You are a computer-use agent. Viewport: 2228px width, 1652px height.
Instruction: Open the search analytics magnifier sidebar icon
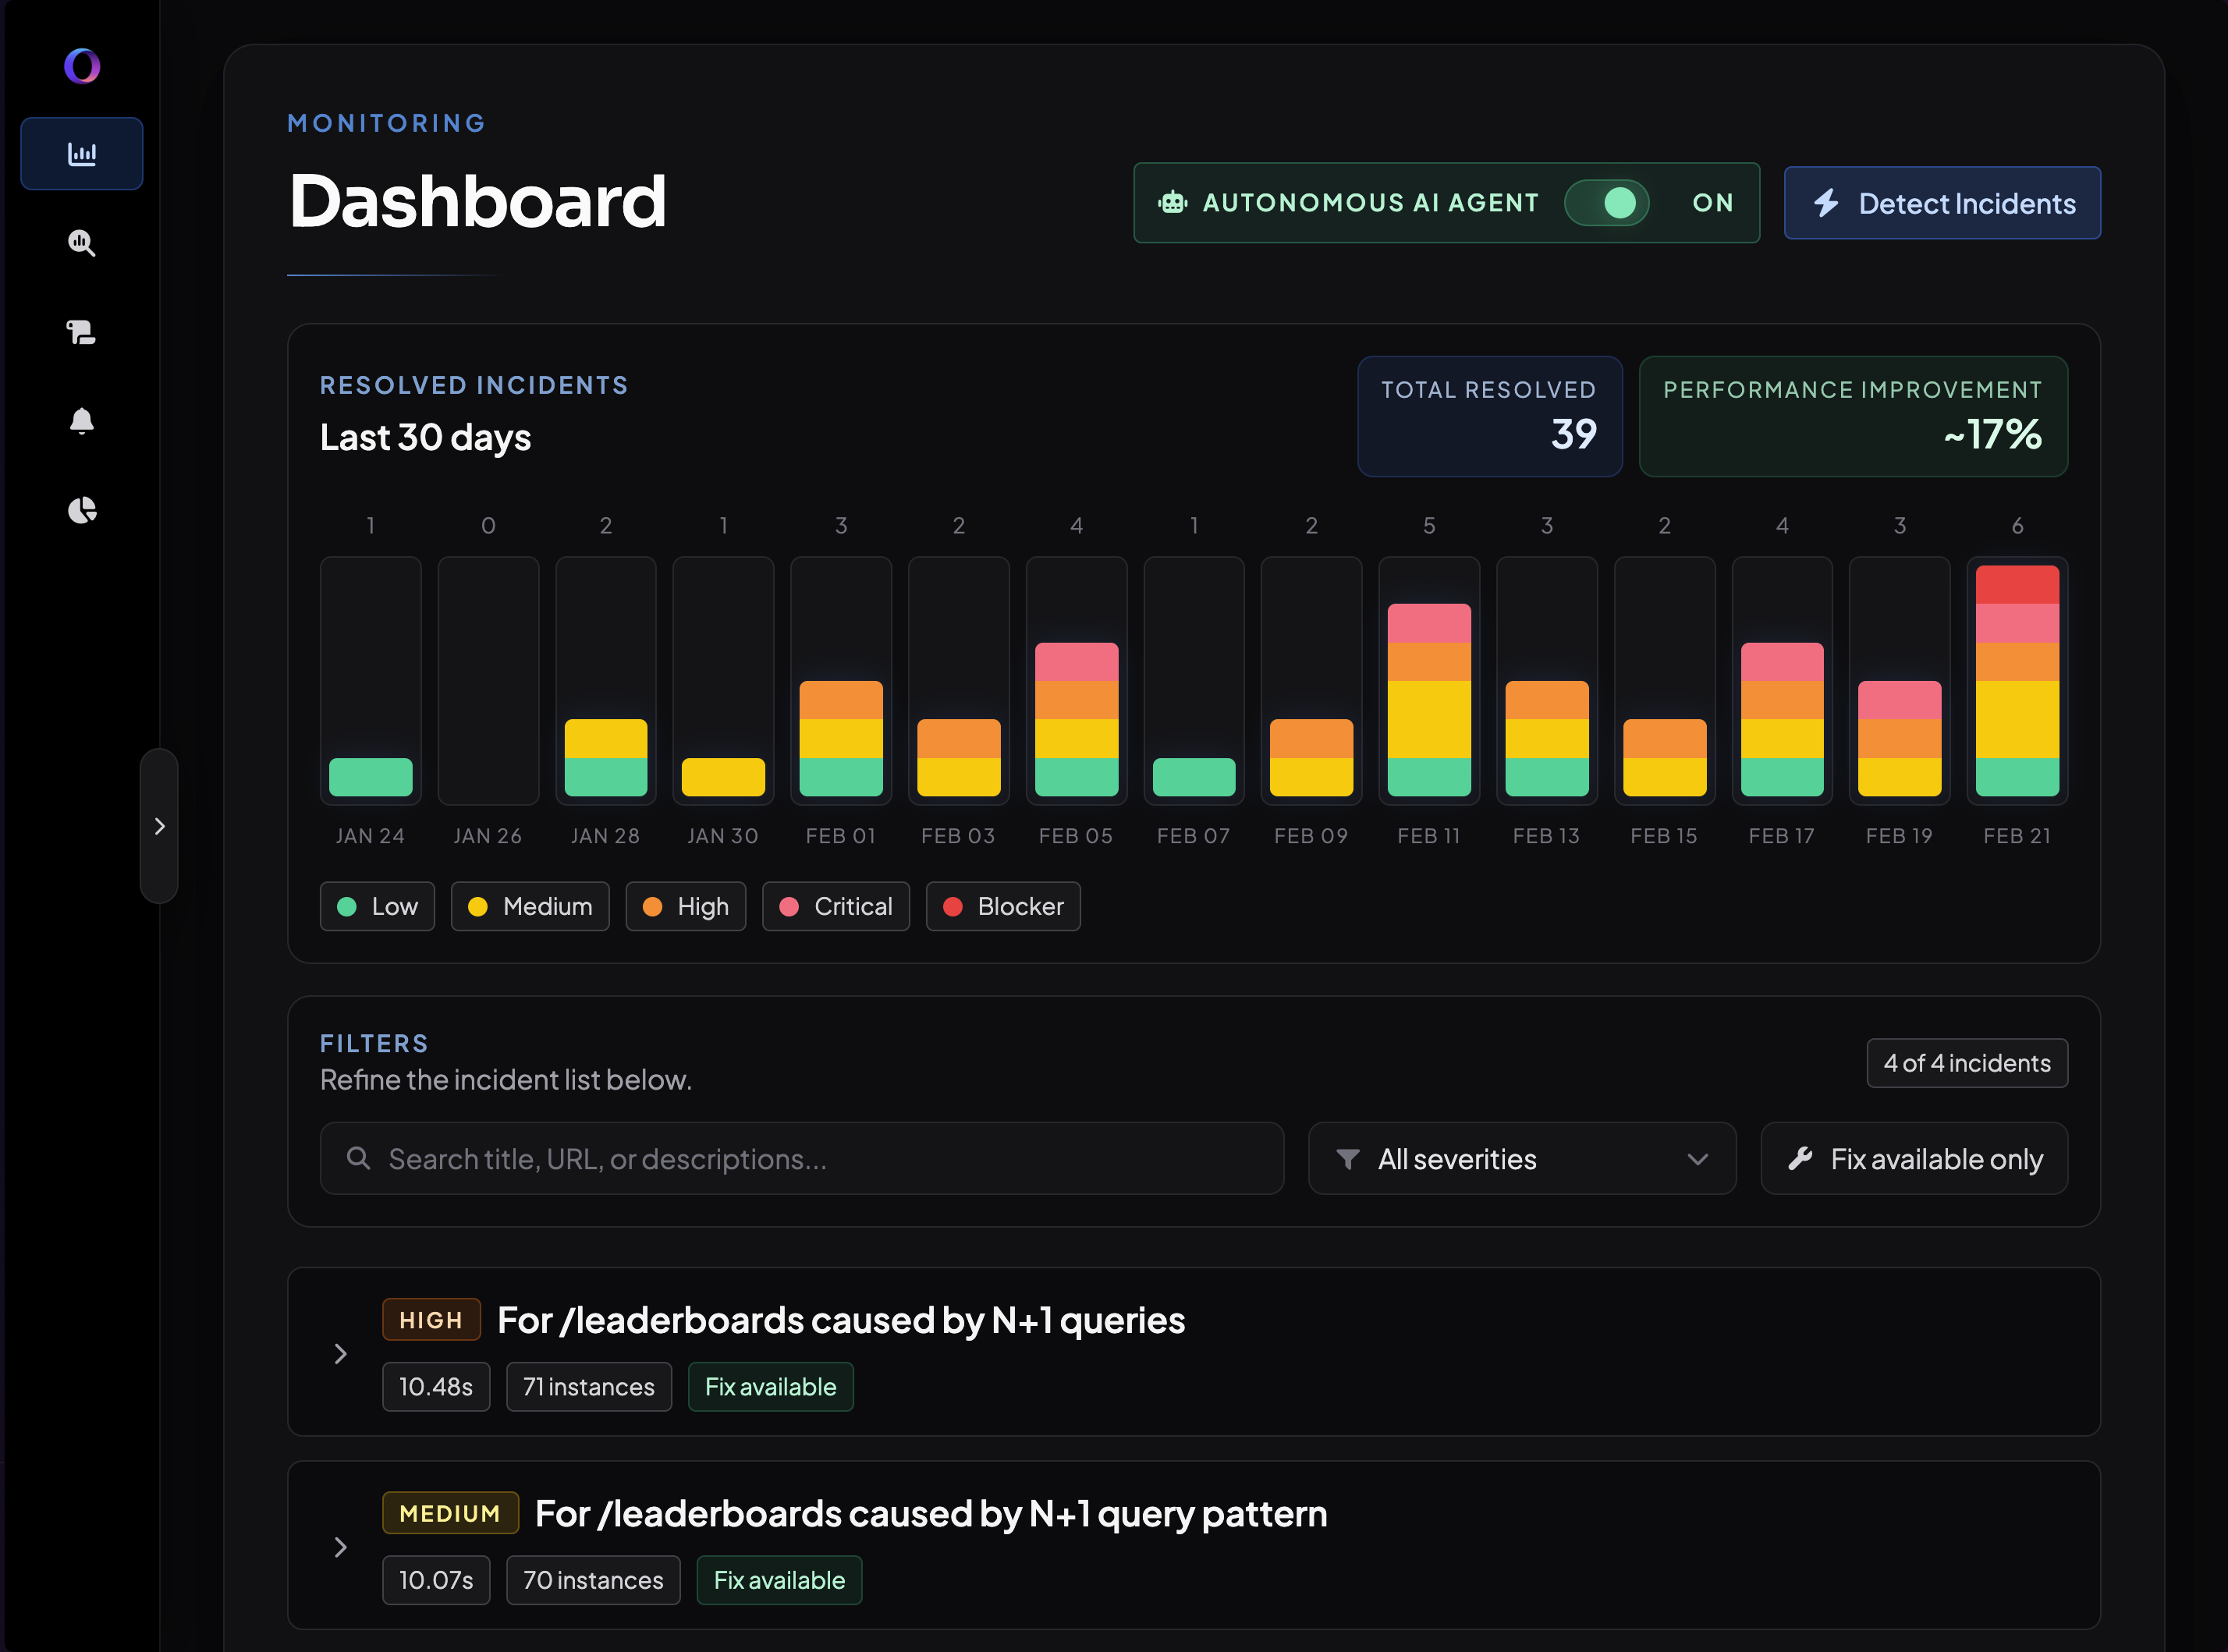point(81,243)
